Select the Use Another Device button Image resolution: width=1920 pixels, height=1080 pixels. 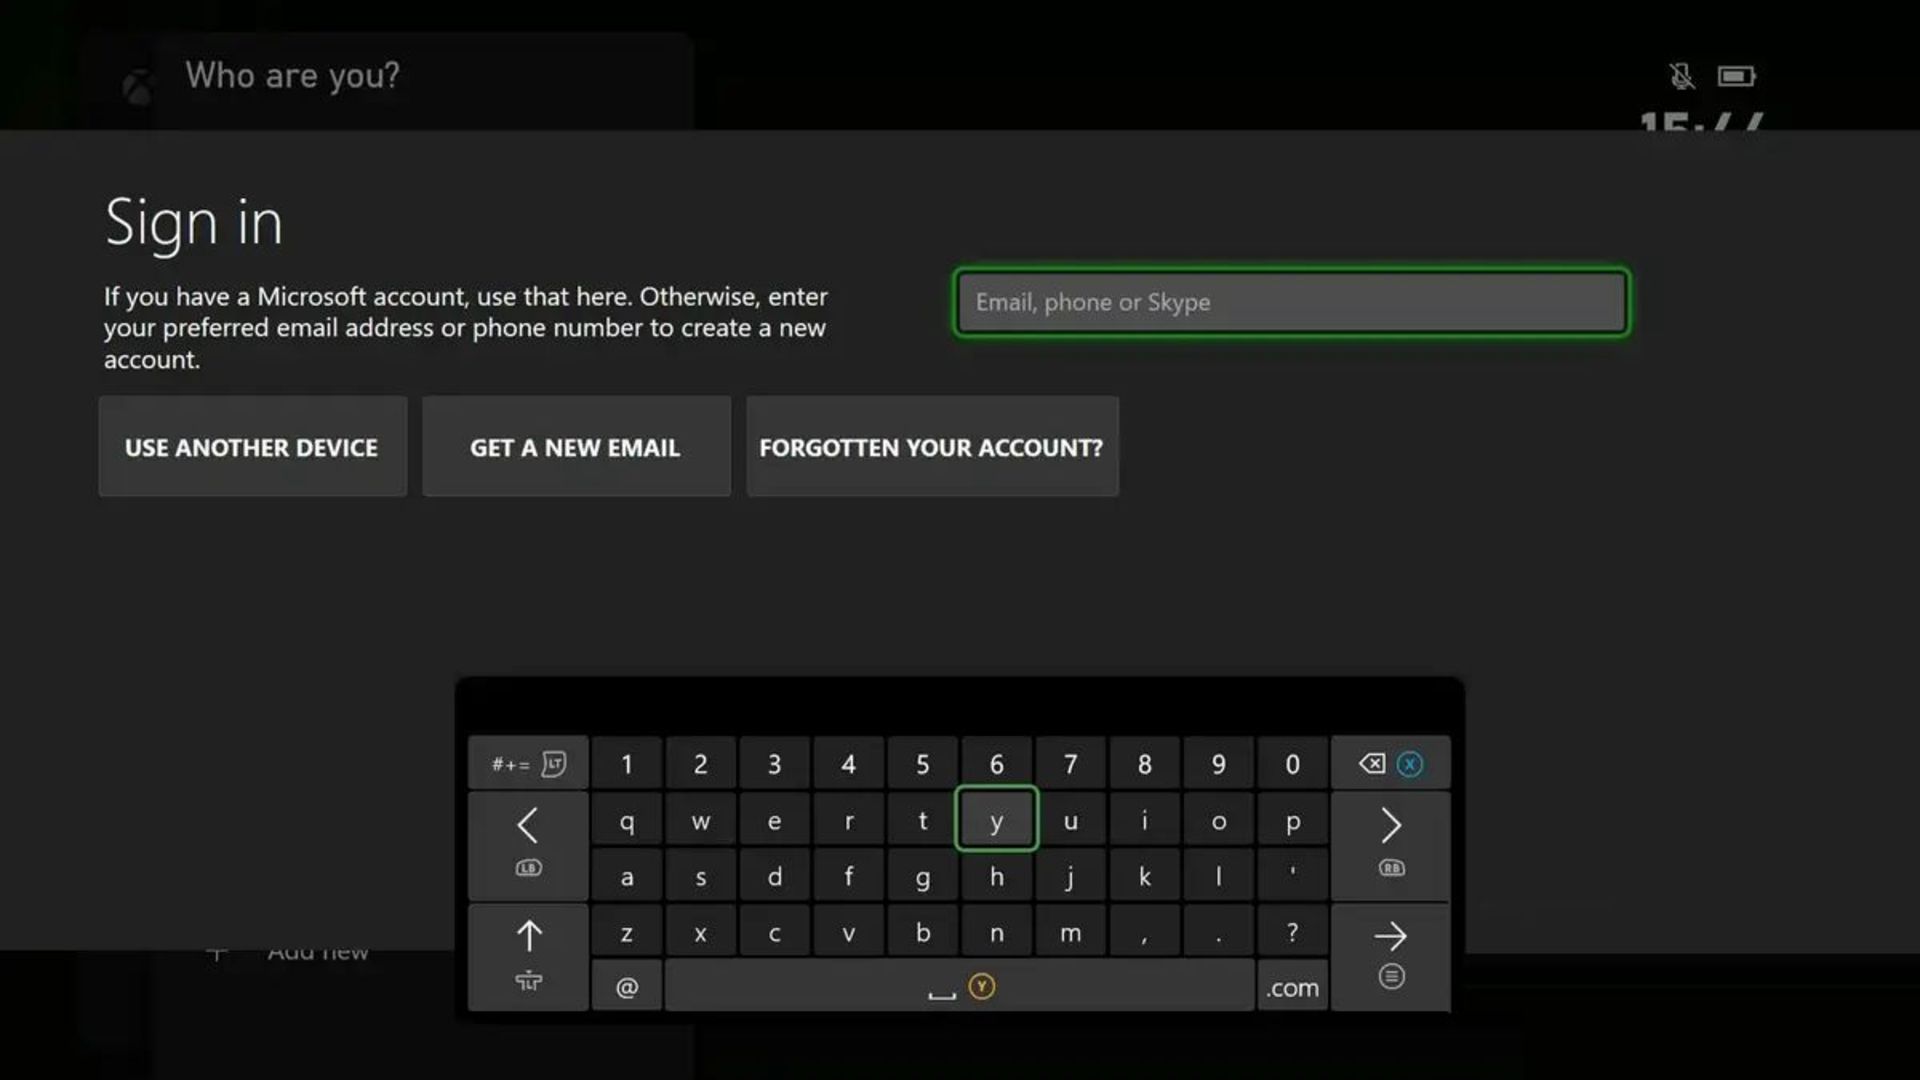252,447
